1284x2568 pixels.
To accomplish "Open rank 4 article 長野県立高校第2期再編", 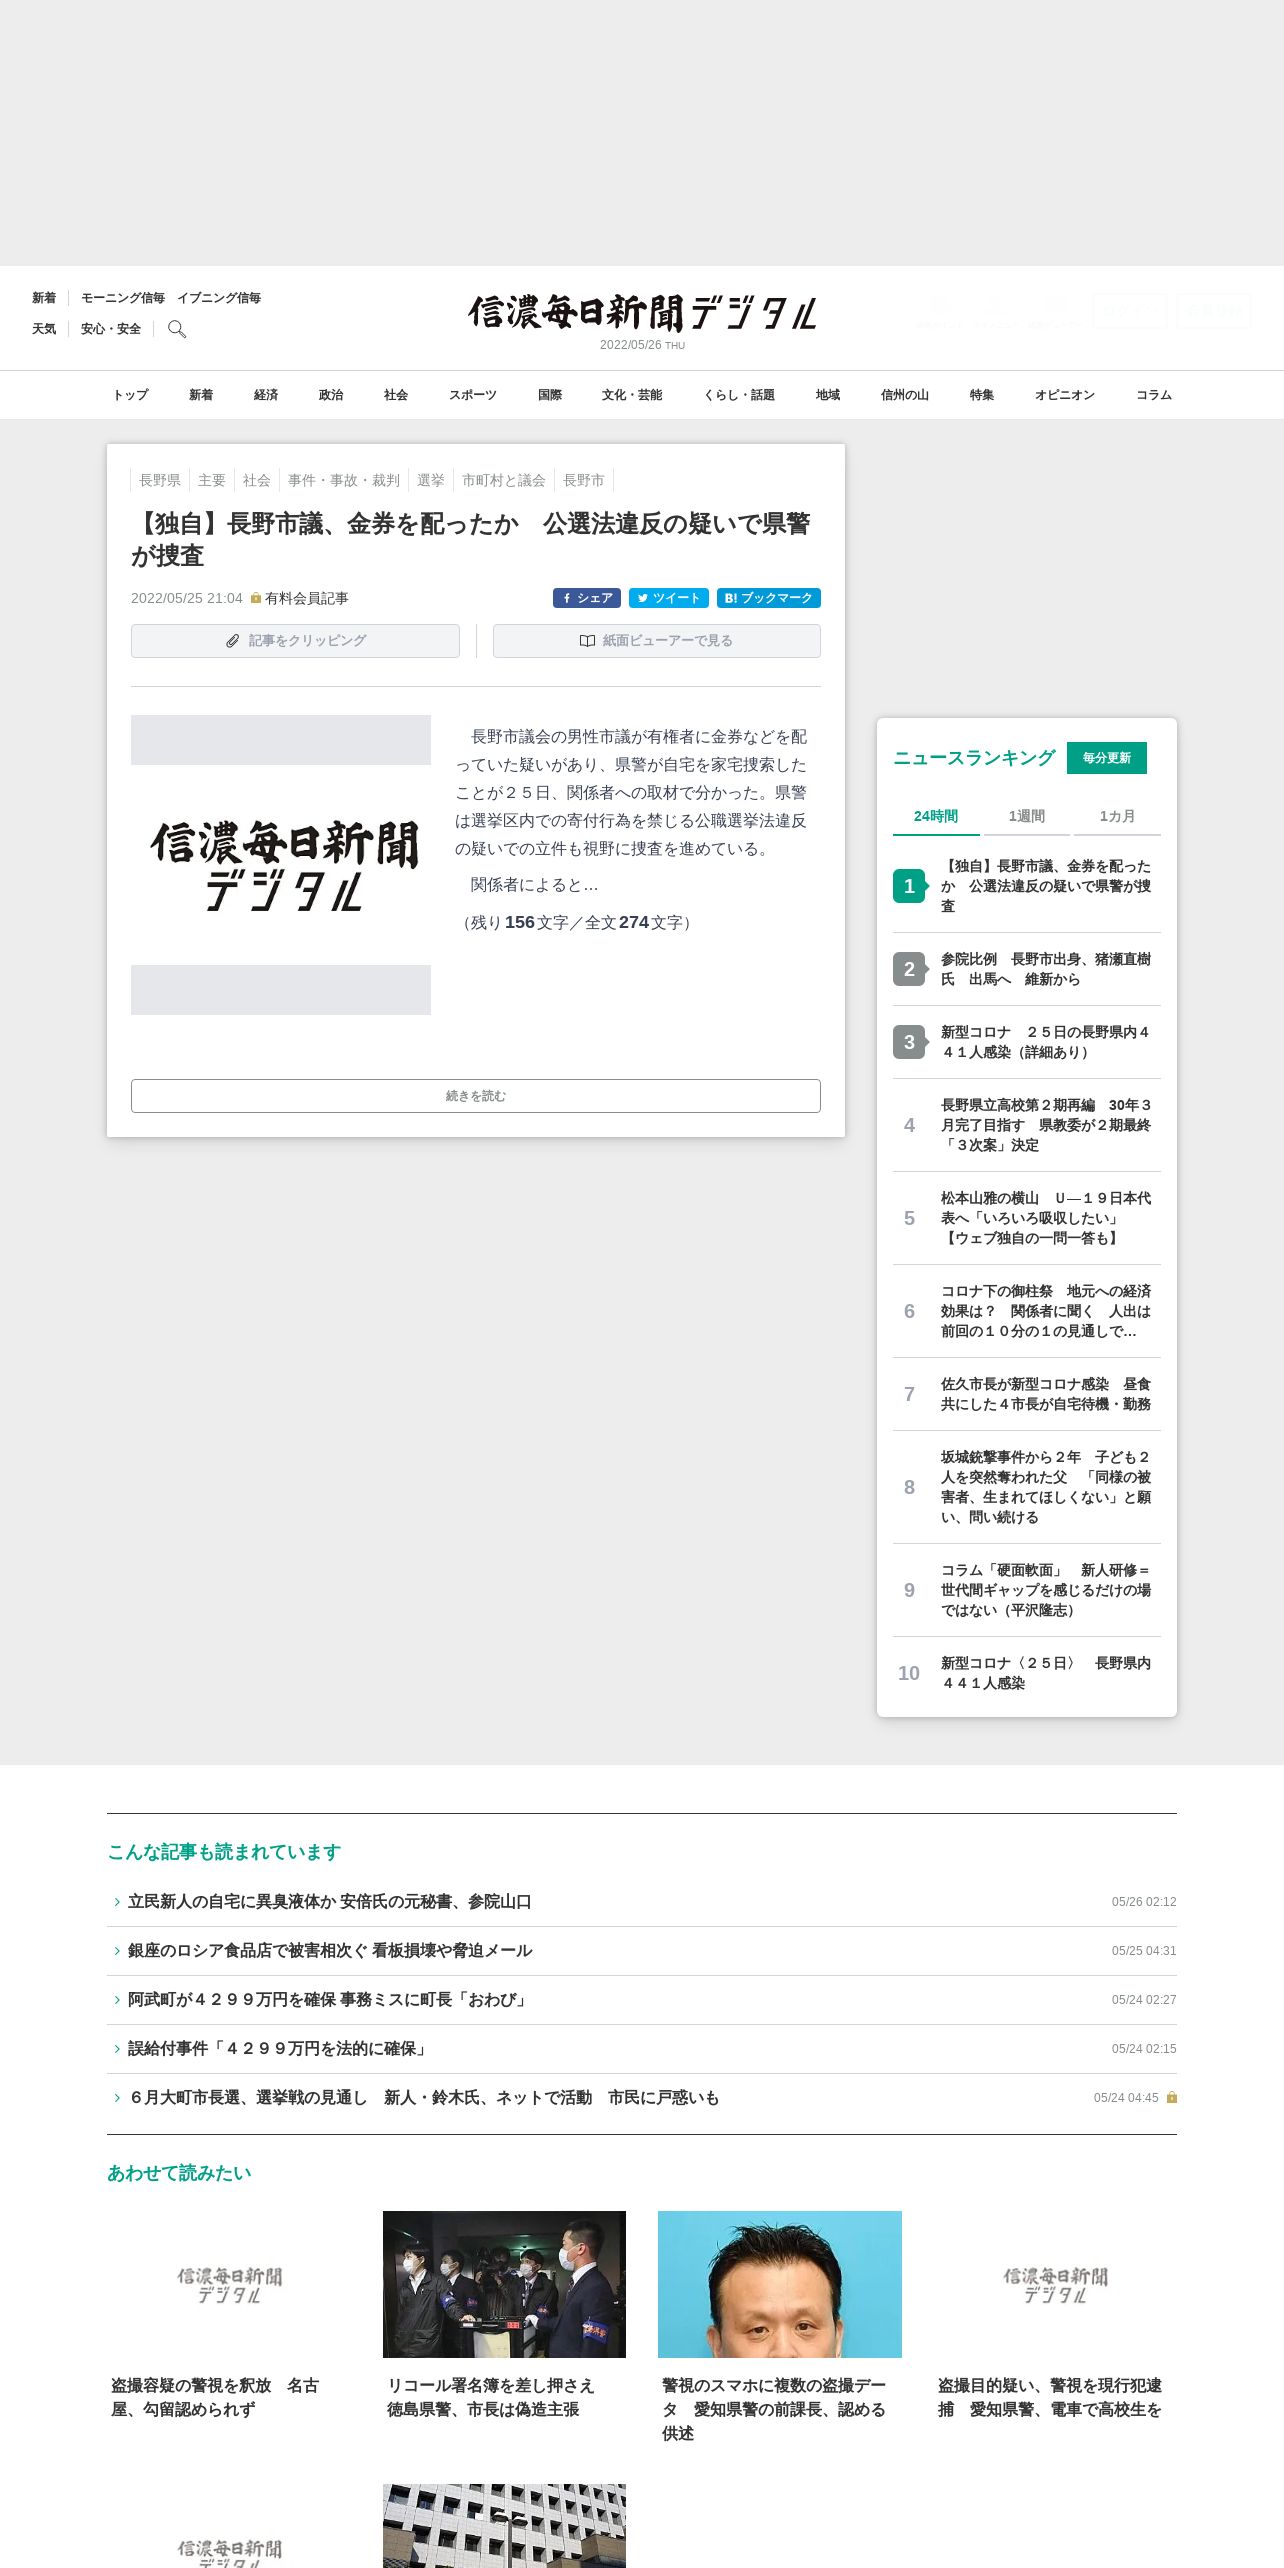I will point(1027,1125).
